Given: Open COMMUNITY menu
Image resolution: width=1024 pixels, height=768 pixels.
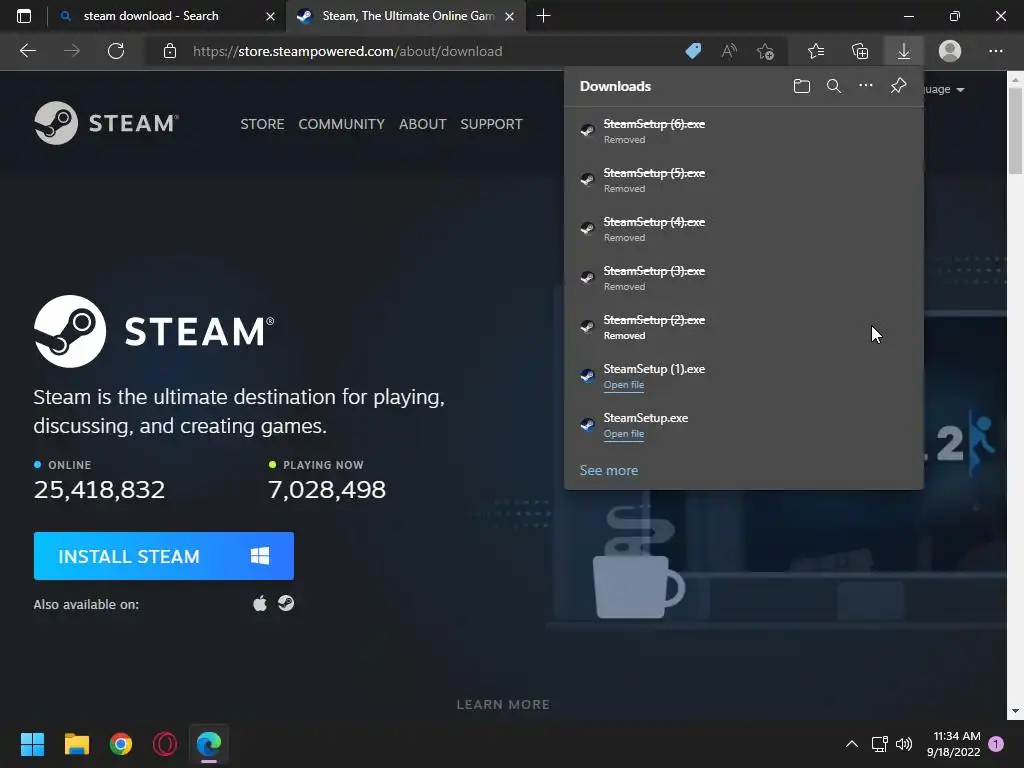Looking at the screenshot, I should tap(342, 124).
